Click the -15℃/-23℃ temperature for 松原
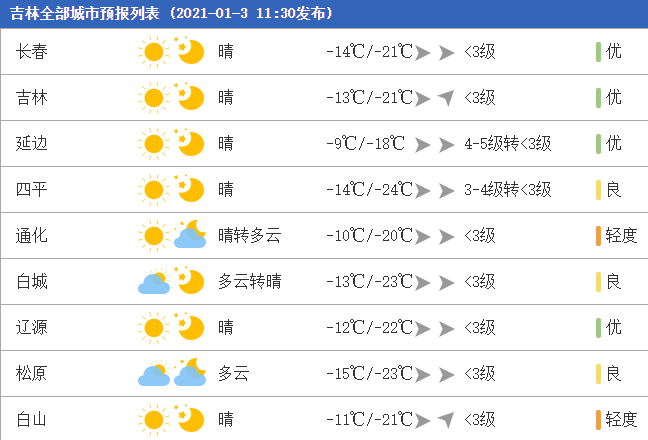The width and height of the screenshot is (648, 440). [x=369, y=373]
